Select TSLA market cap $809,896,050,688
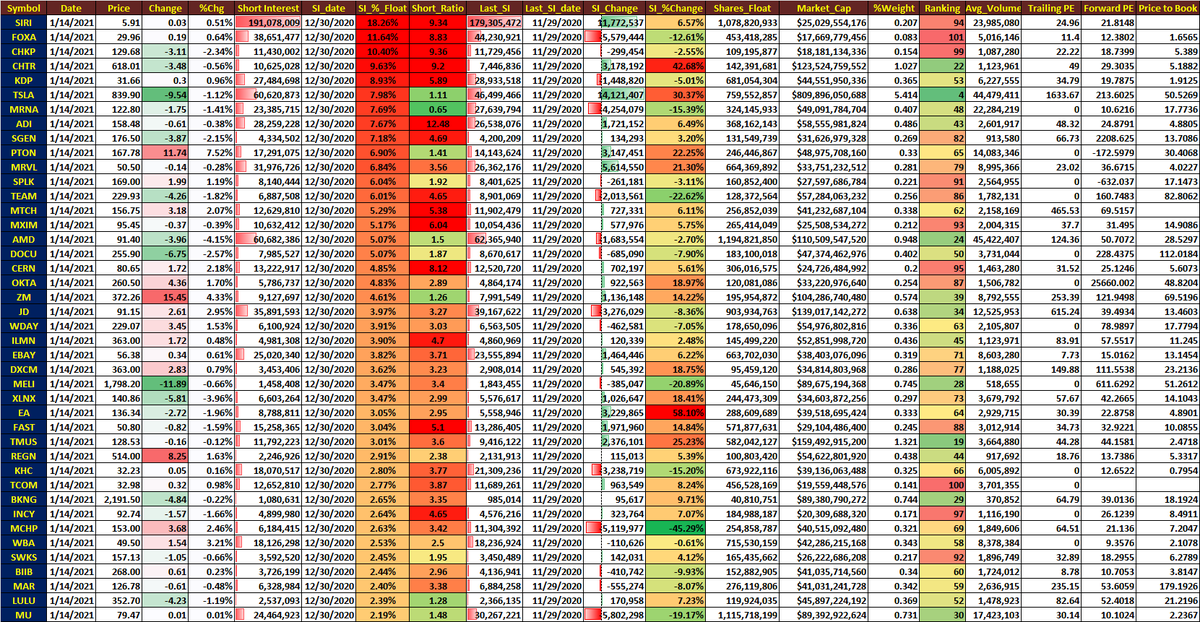Viewport: 1200px width, 622px height. click(x=824, y=93)
